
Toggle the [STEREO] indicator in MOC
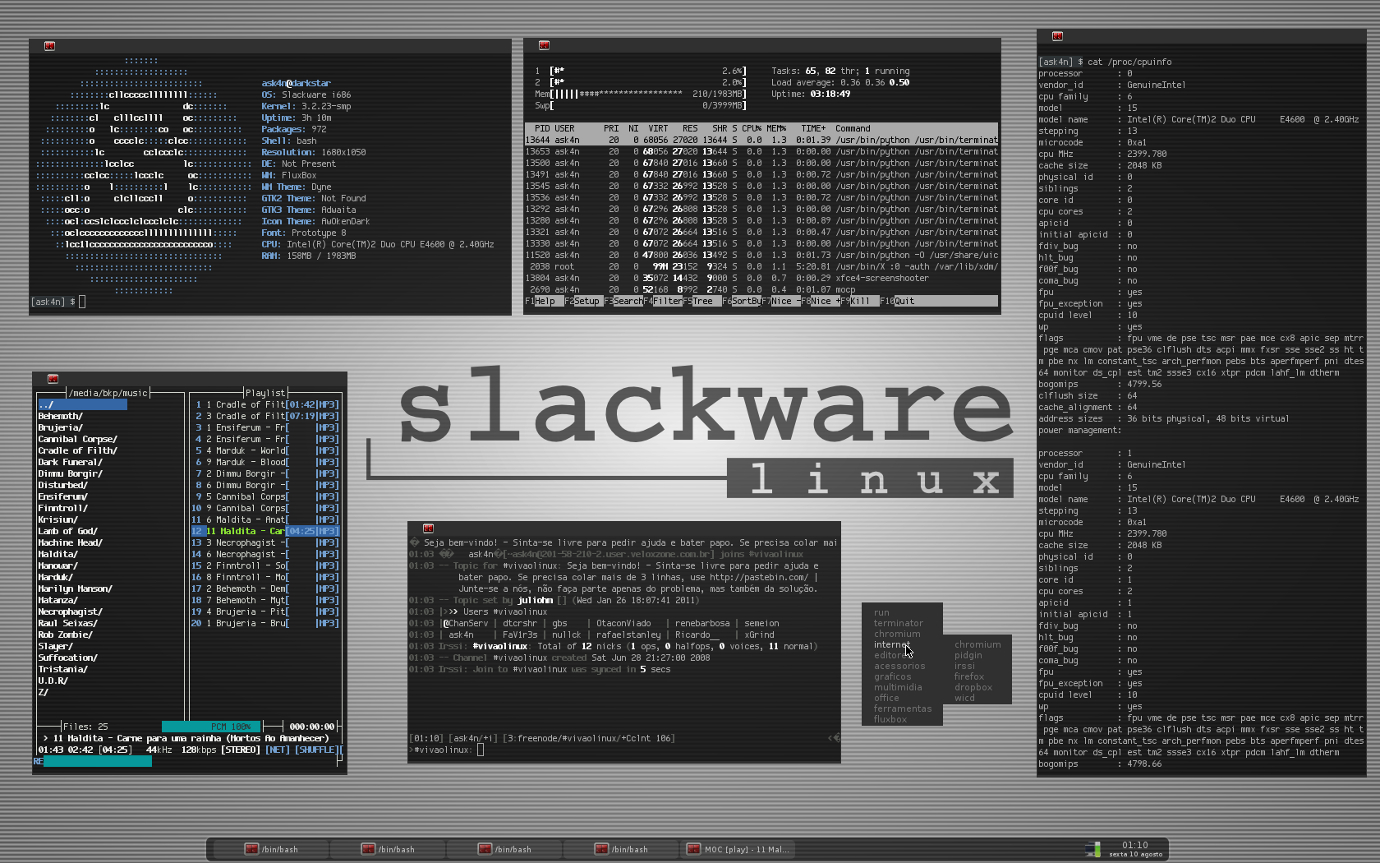(x=240, y=749)
